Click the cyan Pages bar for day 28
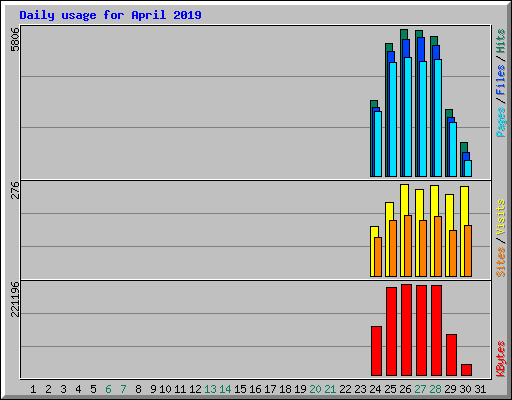512x400 pixels. 438,118
